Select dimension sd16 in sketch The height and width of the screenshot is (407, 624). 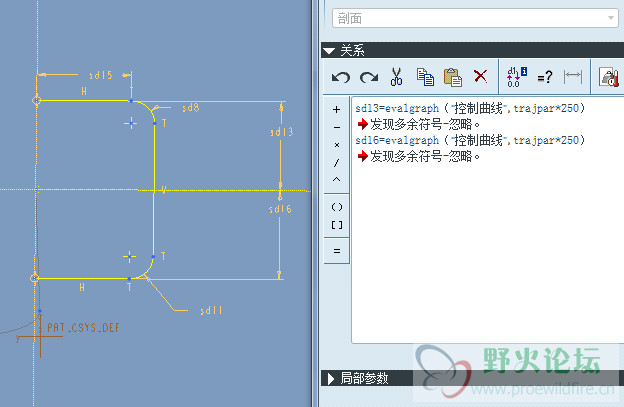[280, 209]
